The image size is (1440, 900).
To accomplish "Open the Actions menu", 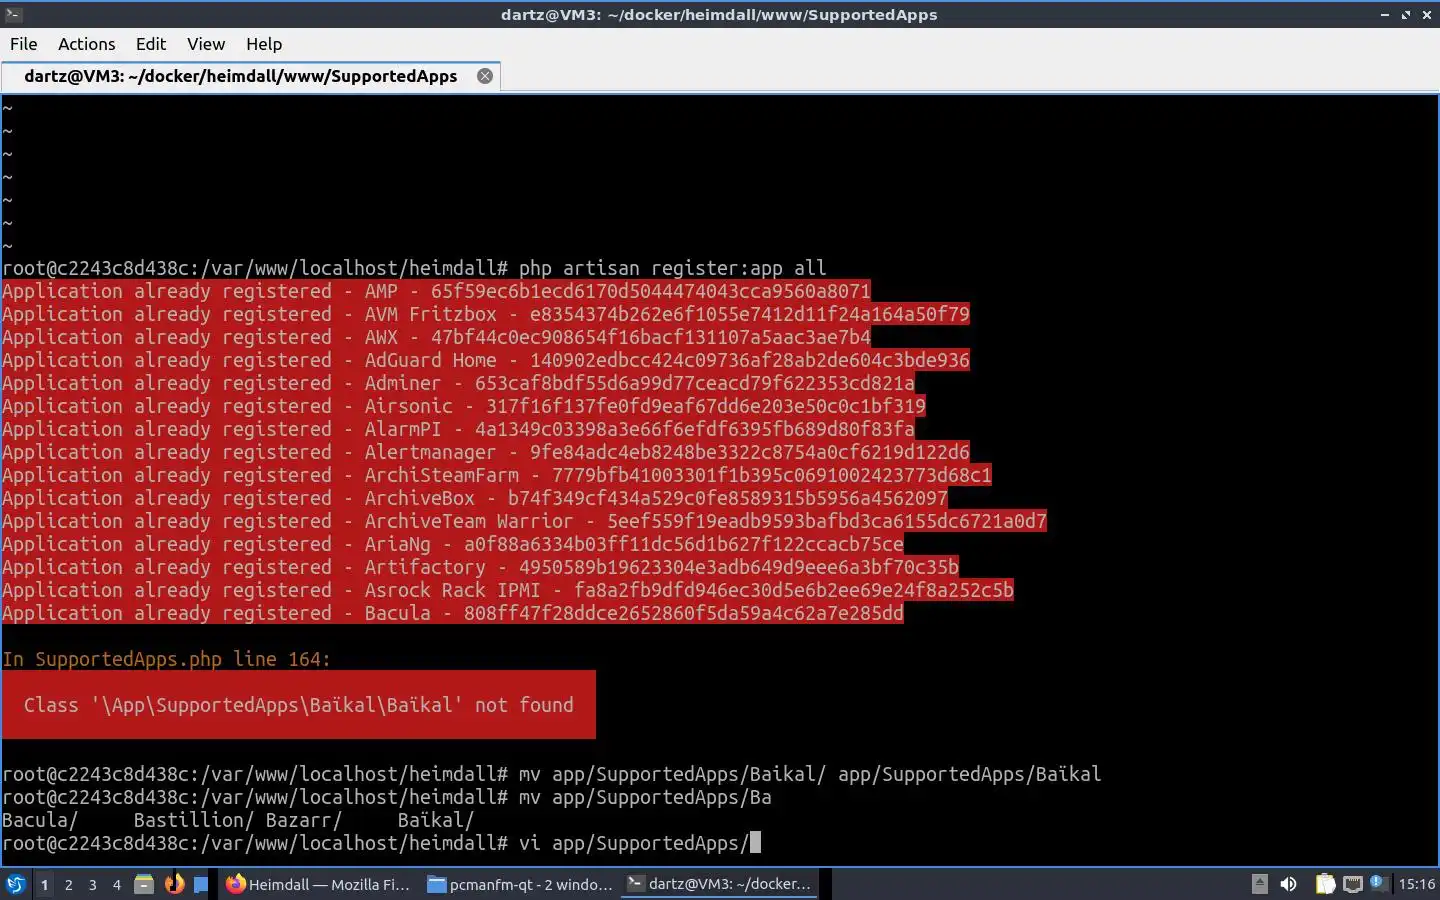I will (86, 44).
